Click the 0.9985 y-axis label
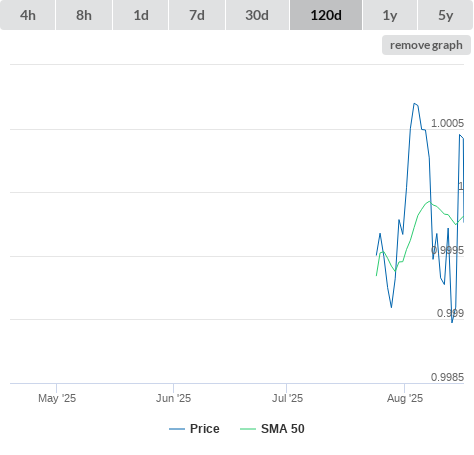 click(x=447, y=377)
